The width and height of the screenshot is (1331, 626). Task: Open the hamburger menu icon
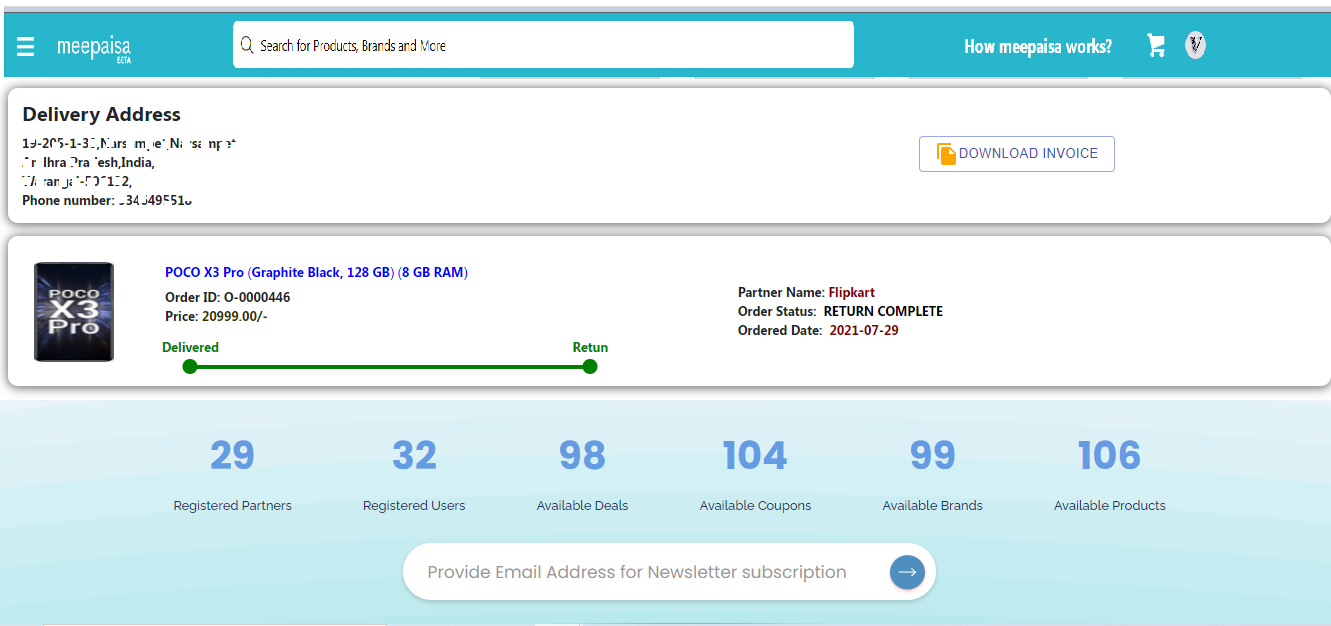[26, 46]
